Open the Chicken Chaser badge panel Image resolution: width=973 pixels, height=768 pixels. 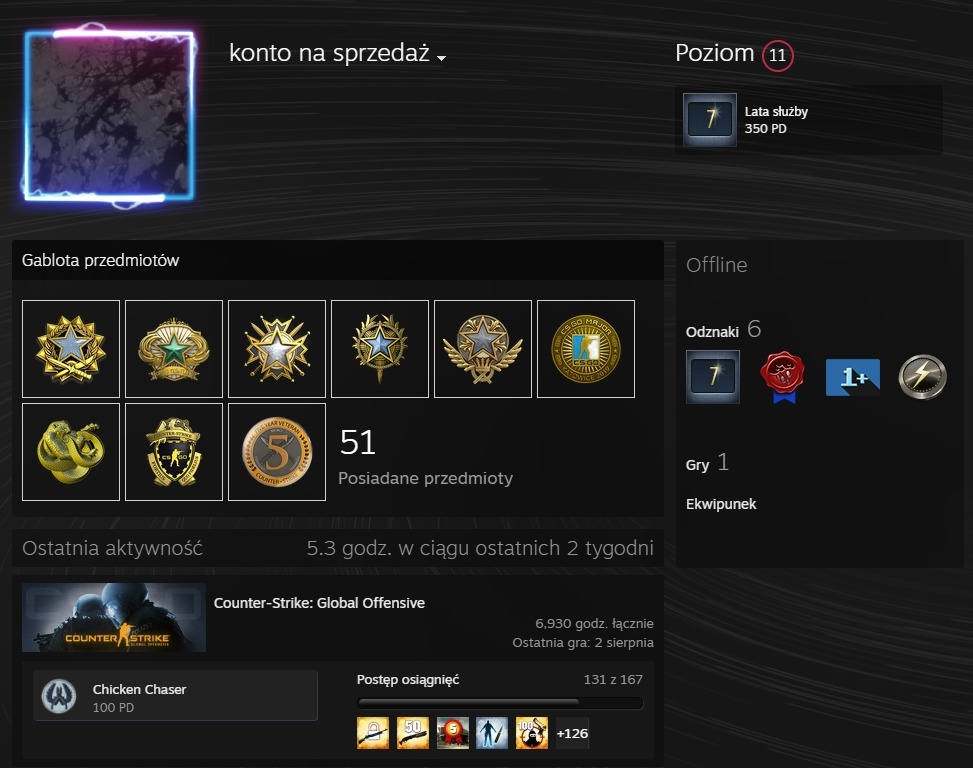tap(176, 695)
